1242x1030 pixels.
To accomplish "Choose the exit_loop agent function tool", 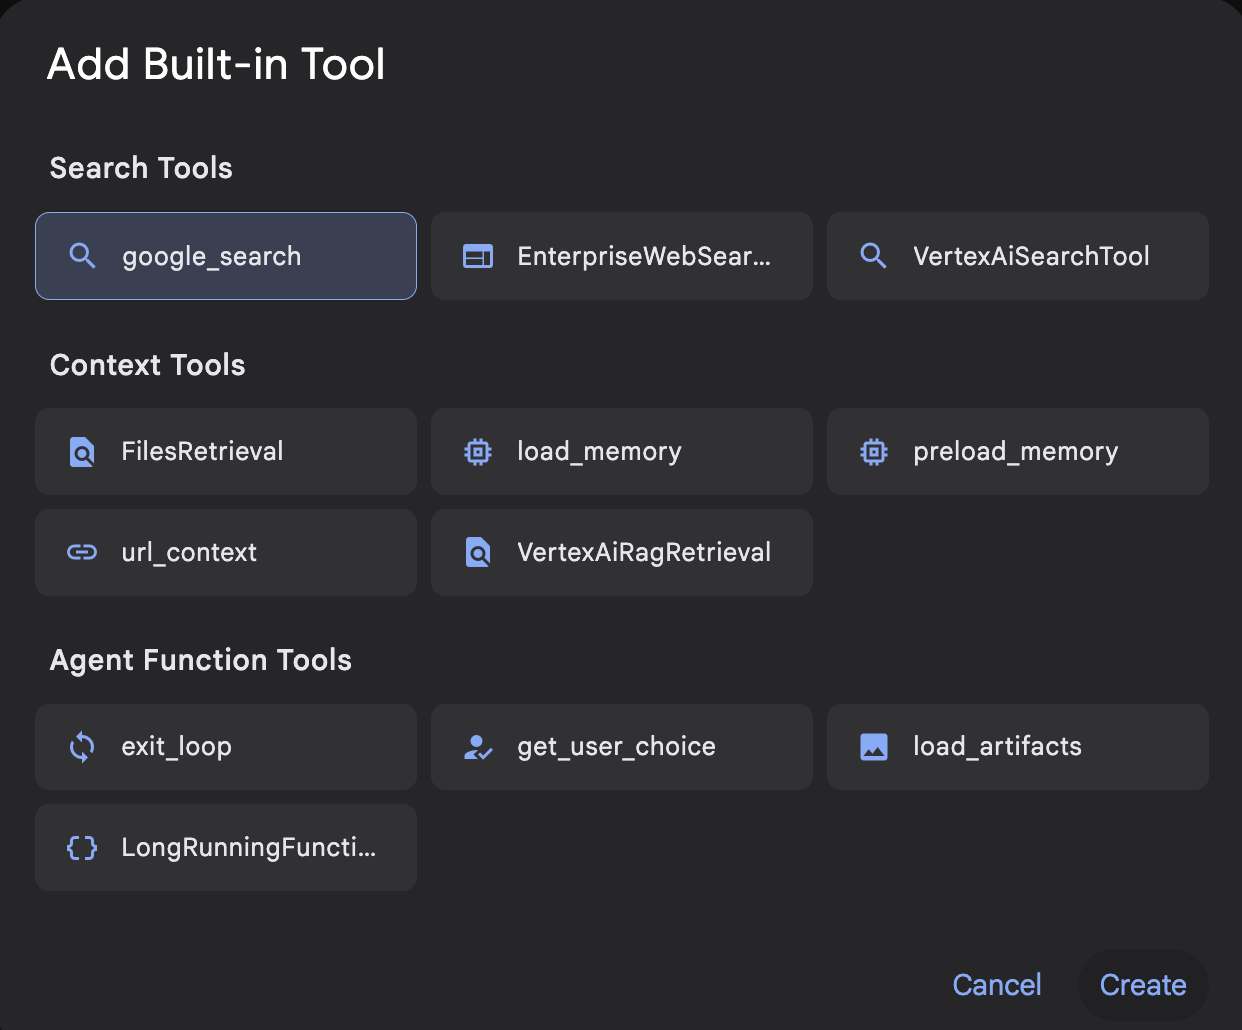I will [226, 746].
